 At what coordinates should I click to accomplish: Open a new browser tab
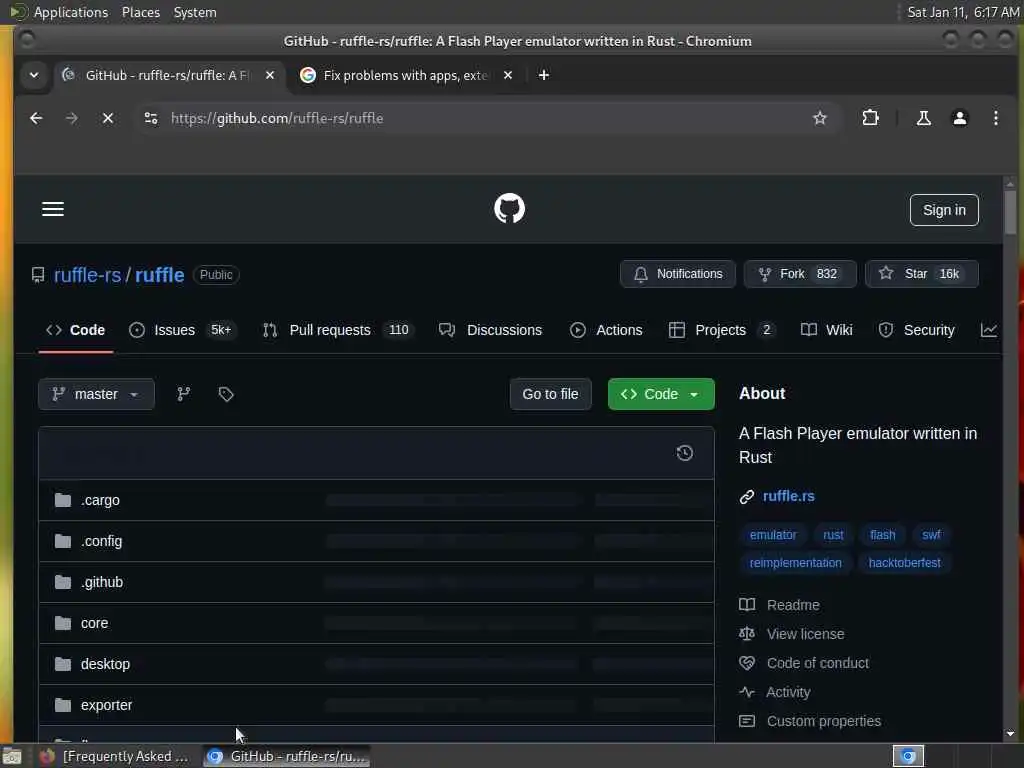point(543,75)
